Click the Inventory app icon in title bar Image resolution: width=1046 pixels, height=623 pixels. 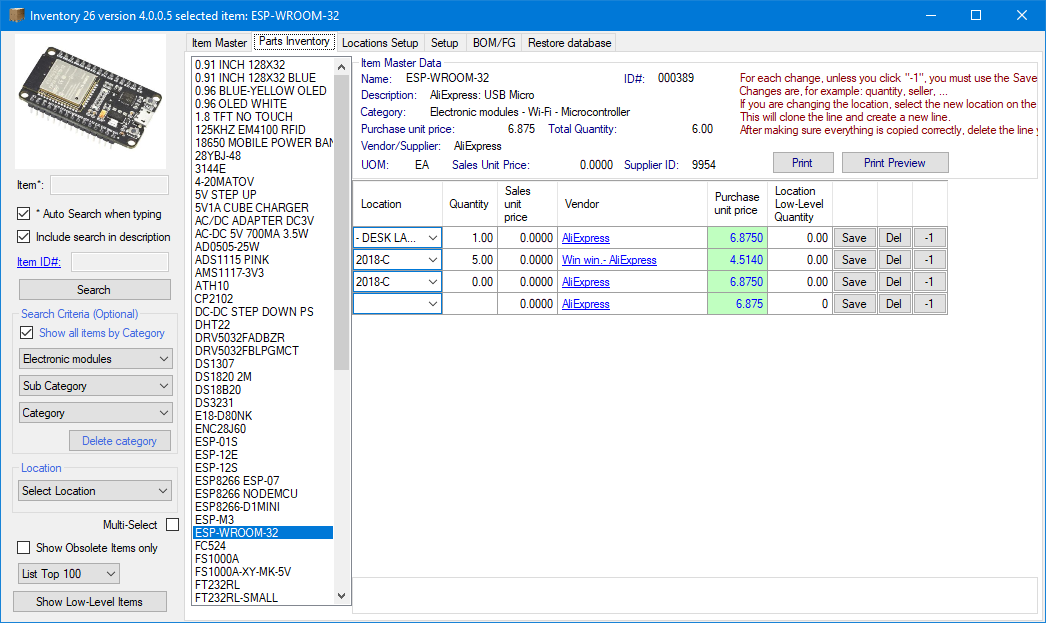point(16,15)
